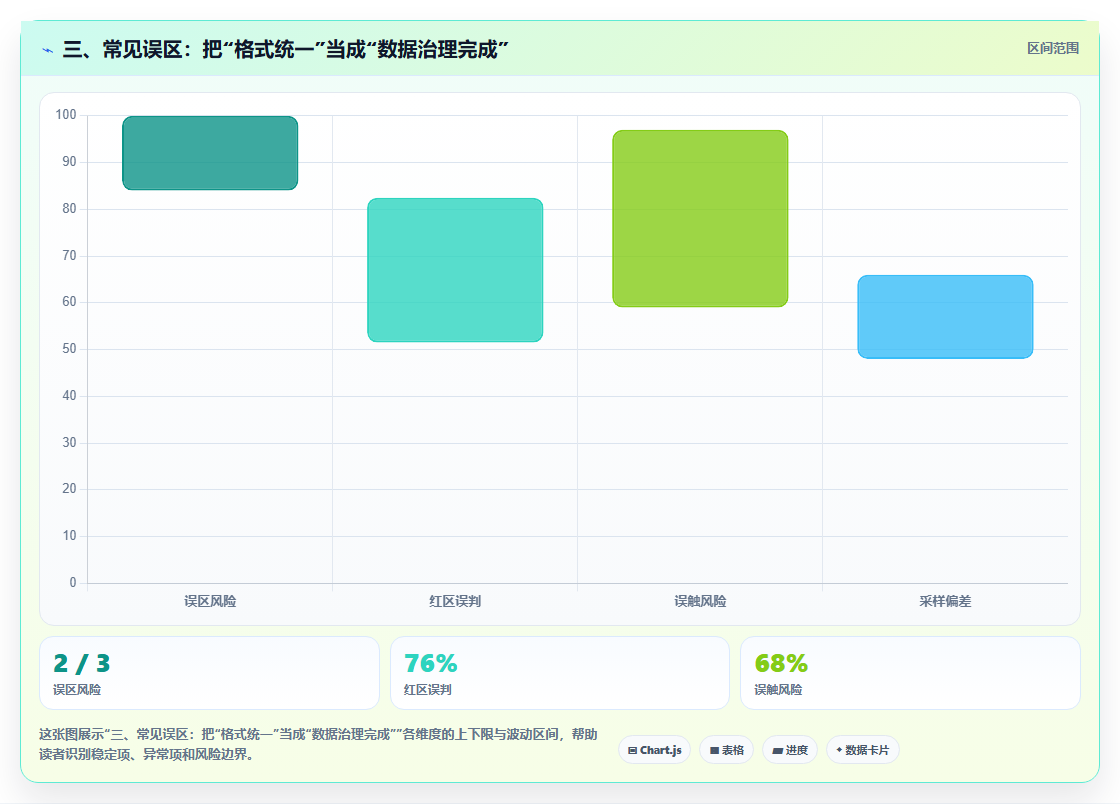Click the 100 y-axis tick label
This screenshot has height=804, width=1120.
[x=66, y=115]
